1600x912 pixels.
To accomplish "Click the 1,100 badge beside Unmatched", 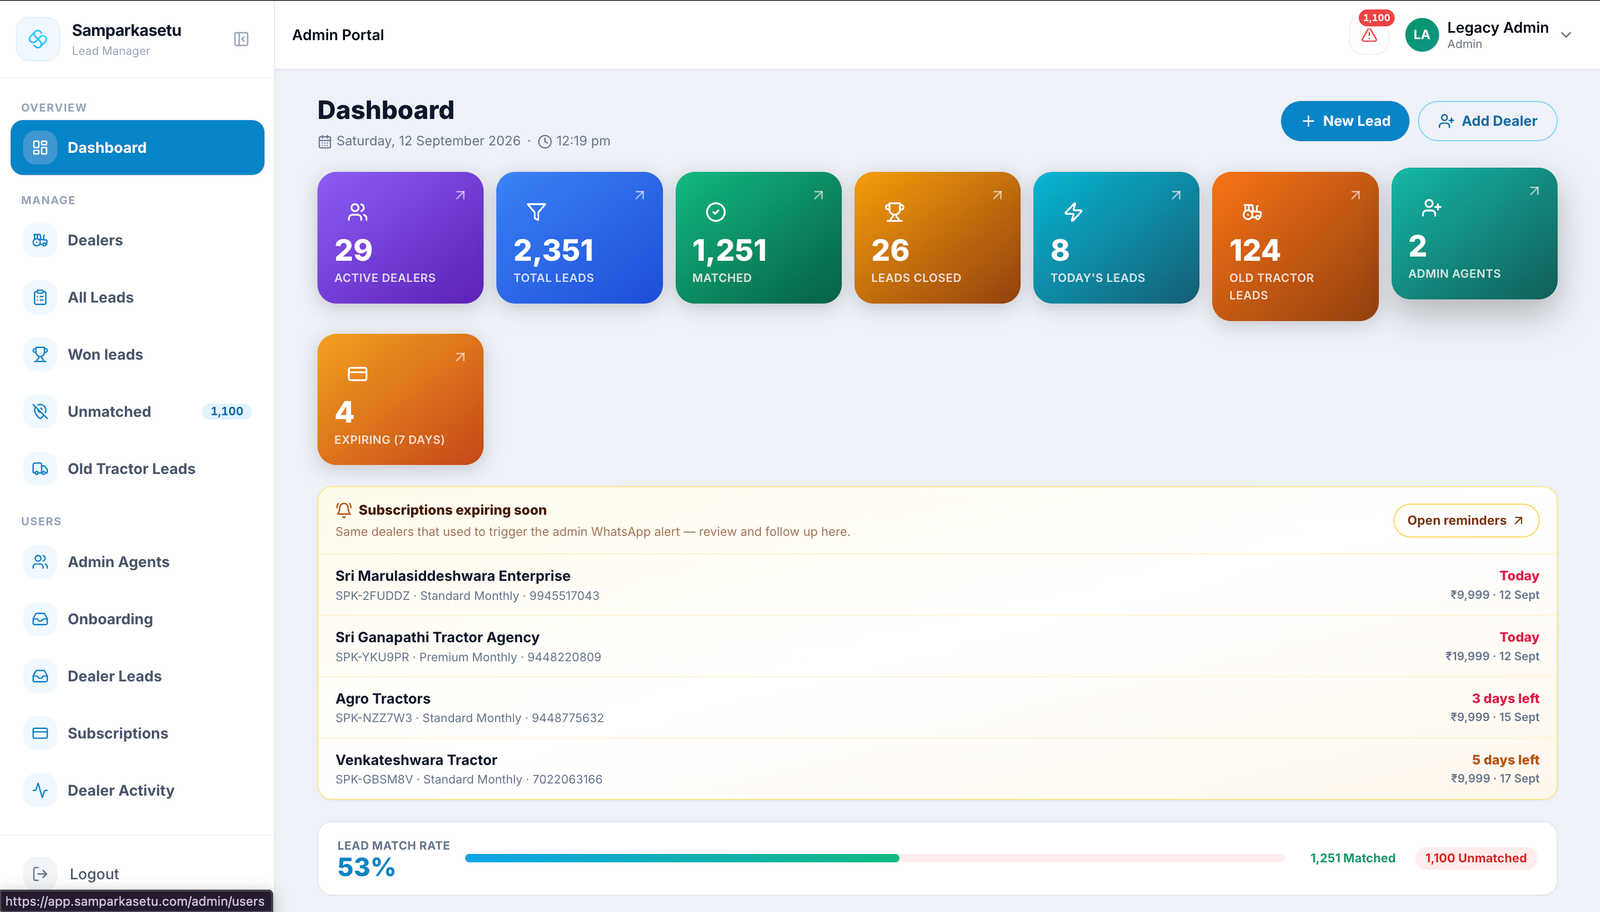I will [227, 411].
